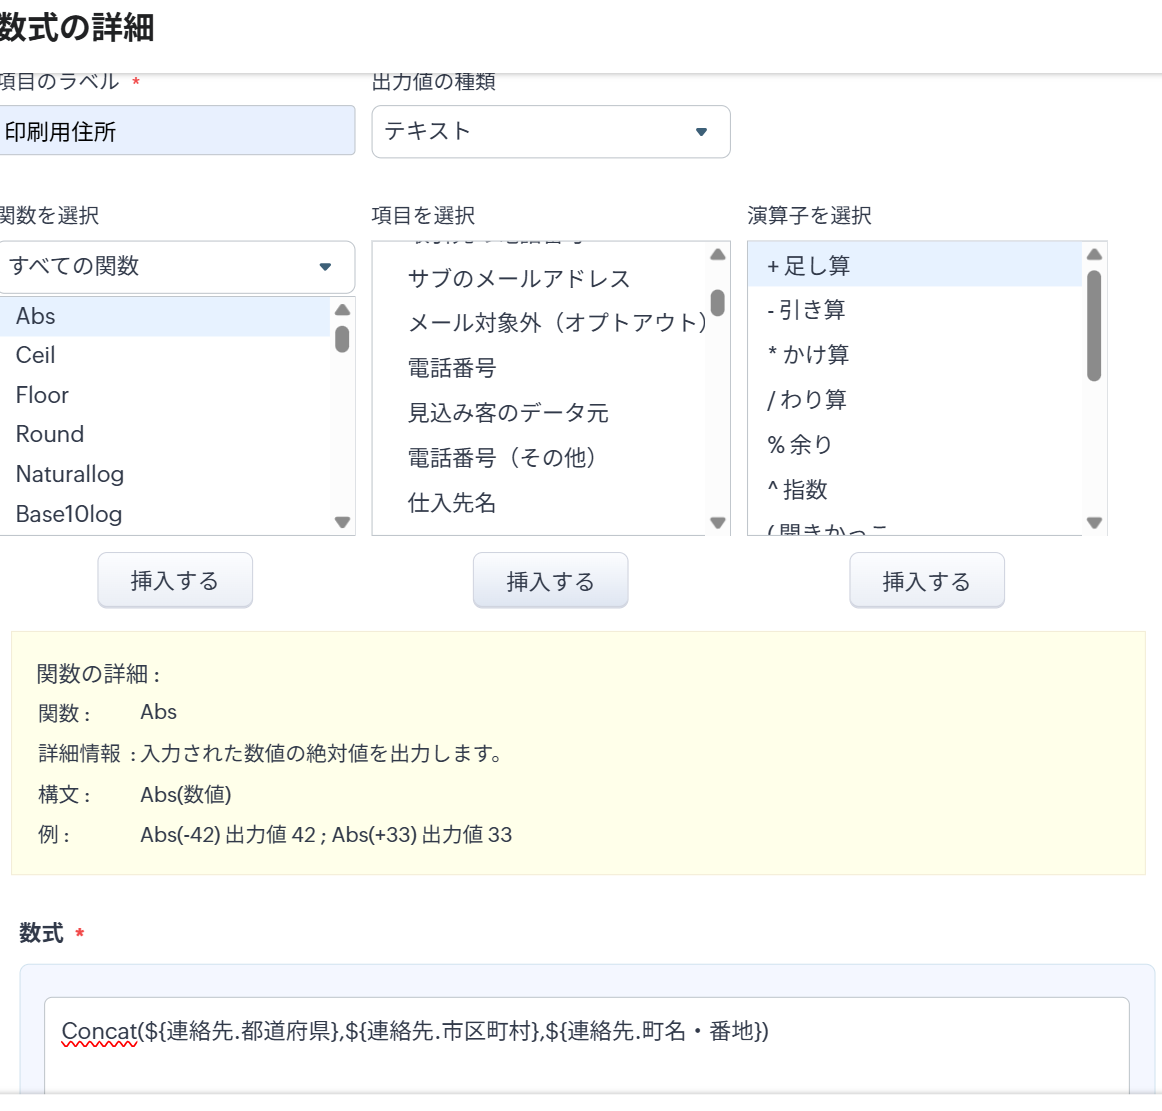Select the * かけ算 operator
1162x1111 pixels.
click(808, 355)
